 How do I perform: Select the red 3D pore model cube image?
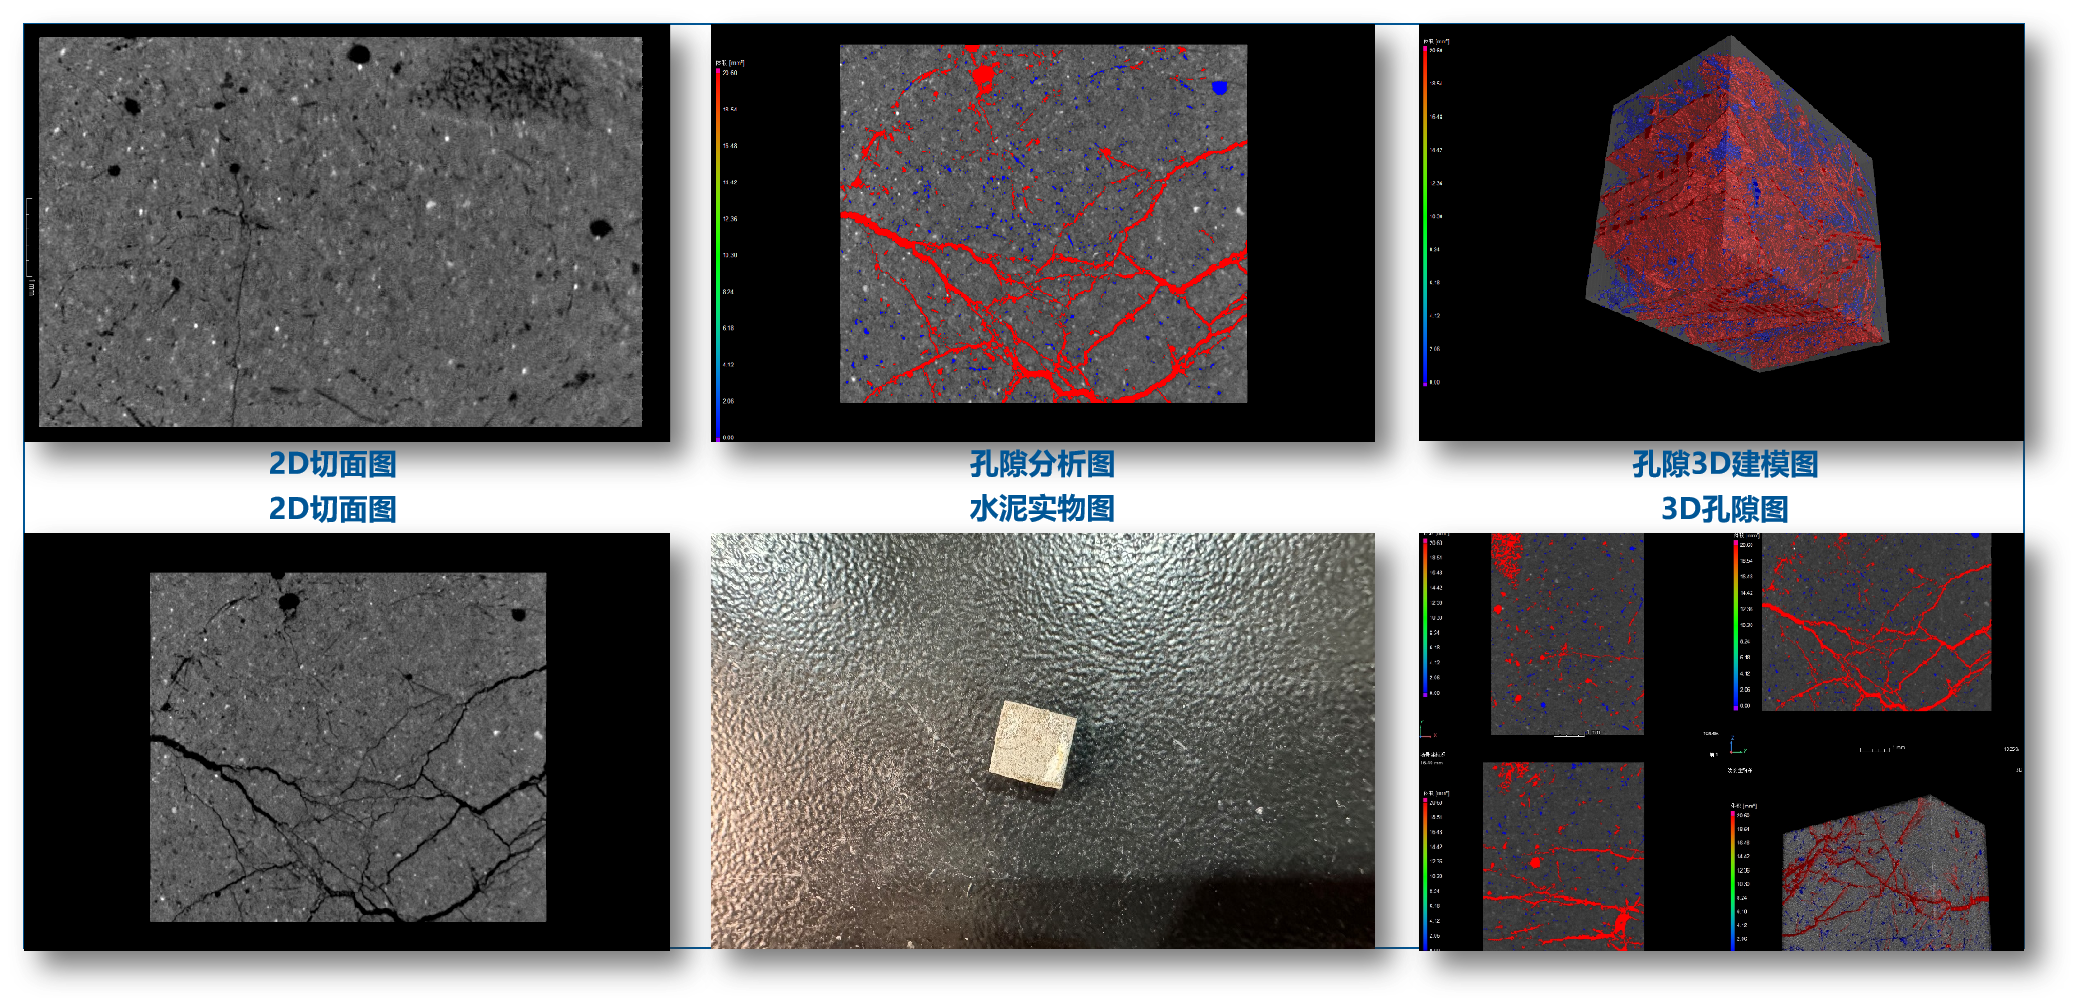point(1737,205)
